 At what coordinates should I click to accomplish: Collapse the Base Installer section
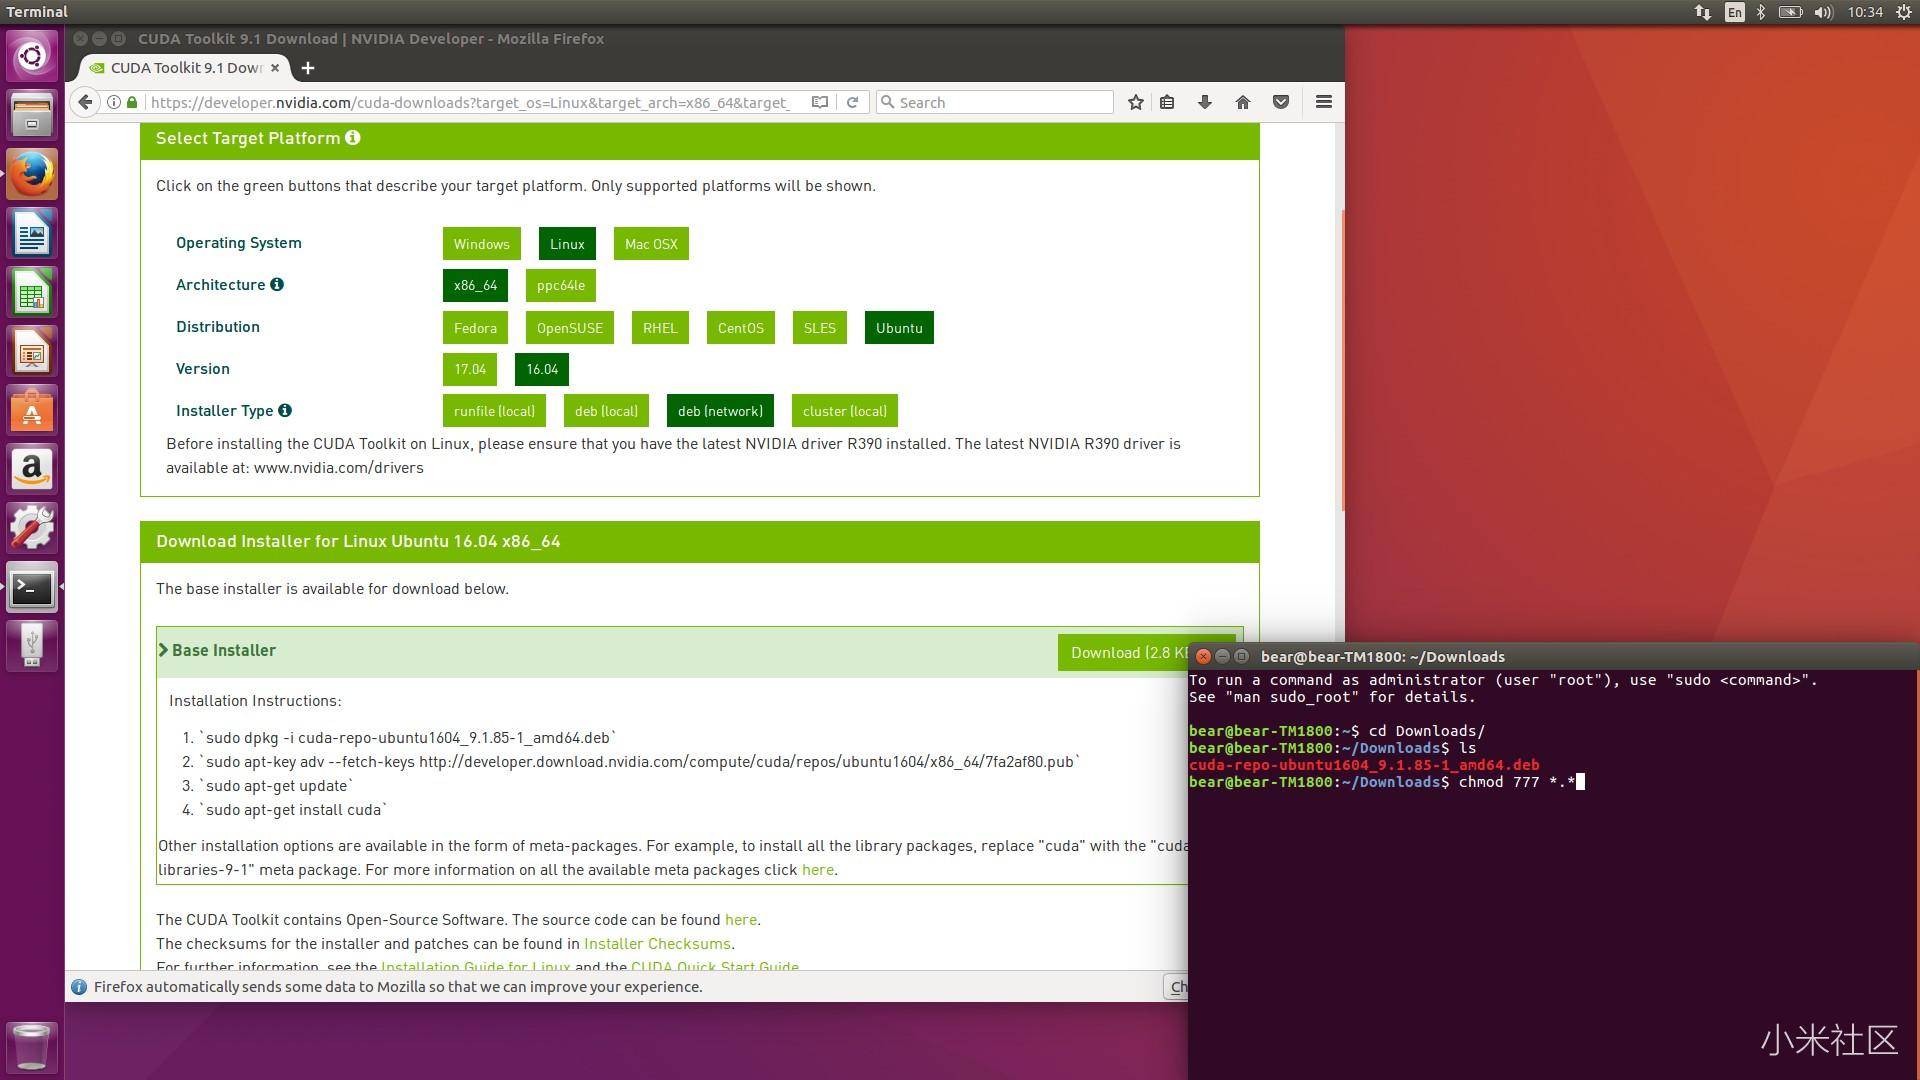217,650
